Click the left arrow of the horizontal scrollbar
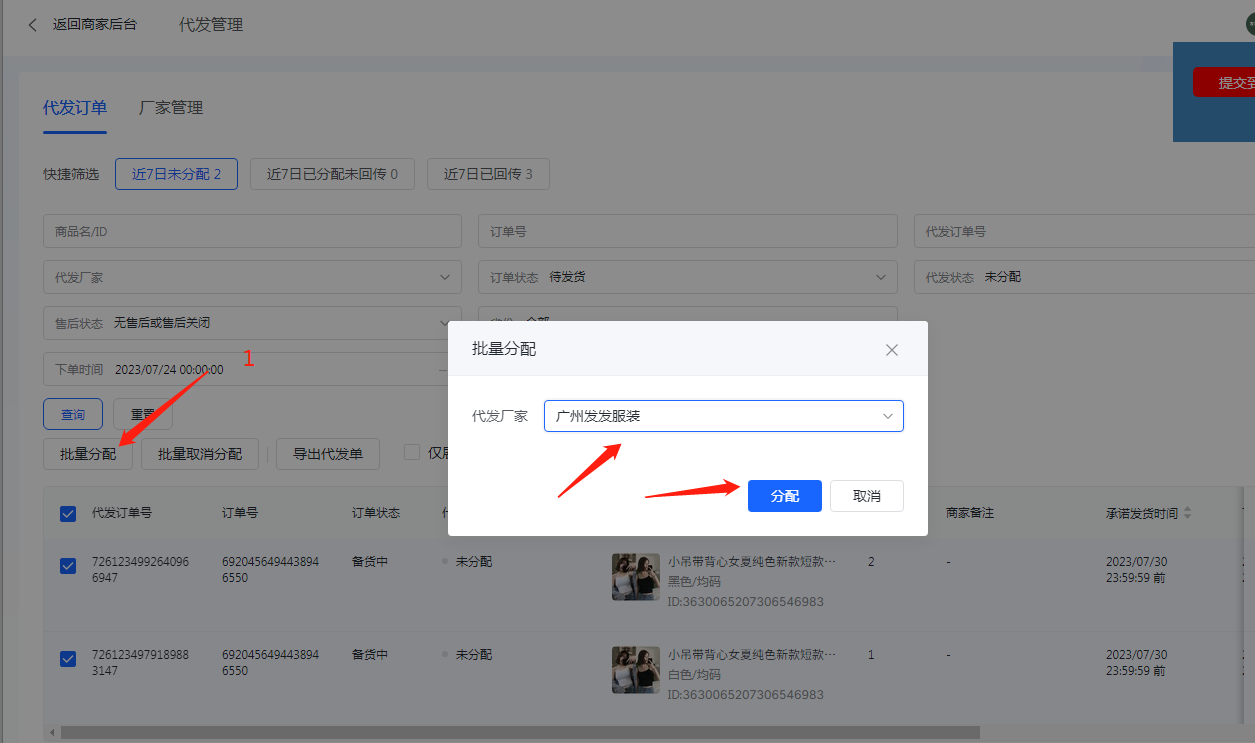The height and width of the screenshot is (743, 1255). point(52,733)
